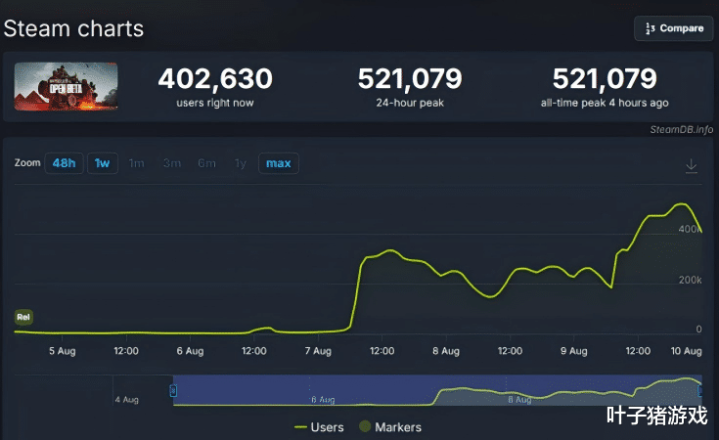
Task: Click the 4 Aug label in navigator
Action: point(127,400)
